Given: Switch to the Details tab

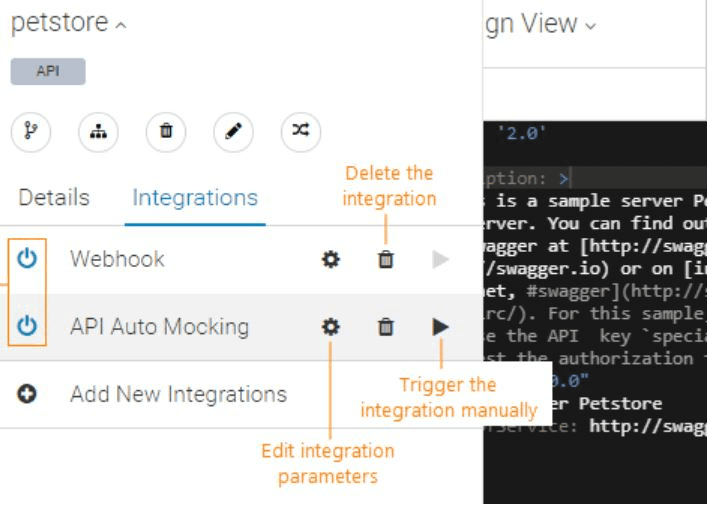Looking at the screenshot, I should pos(54,198).
